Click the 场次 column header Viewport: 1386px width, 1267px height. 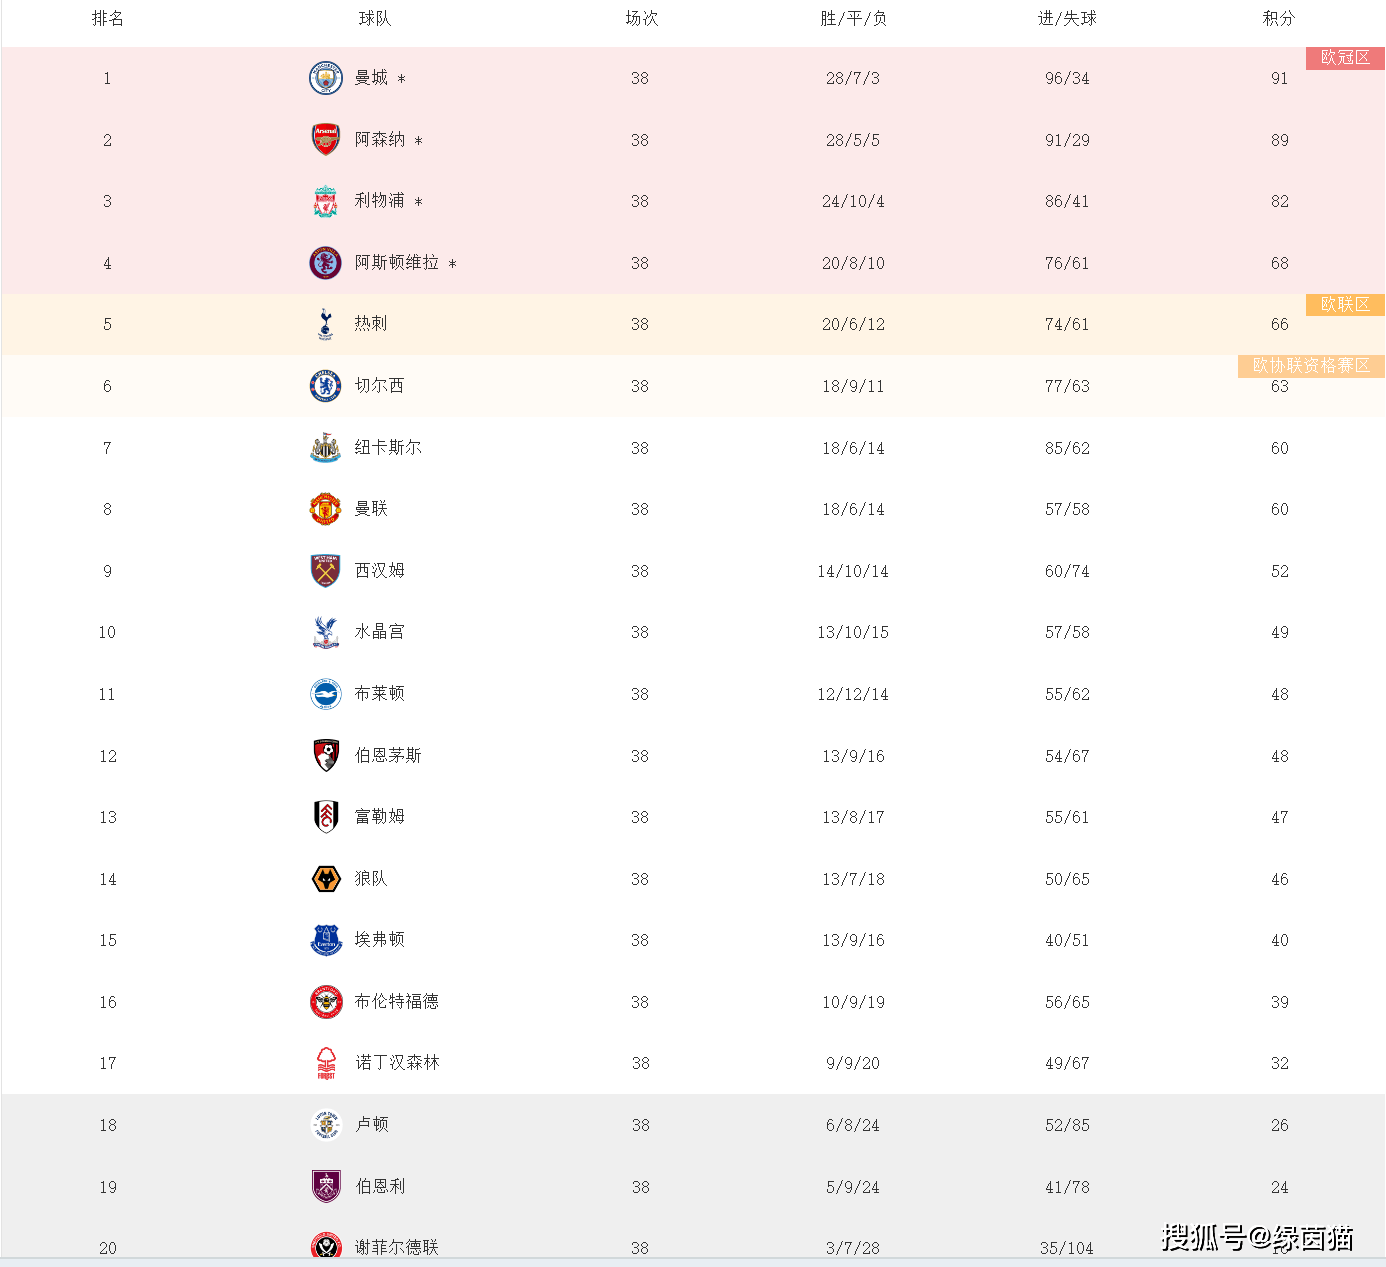(642, 19)
